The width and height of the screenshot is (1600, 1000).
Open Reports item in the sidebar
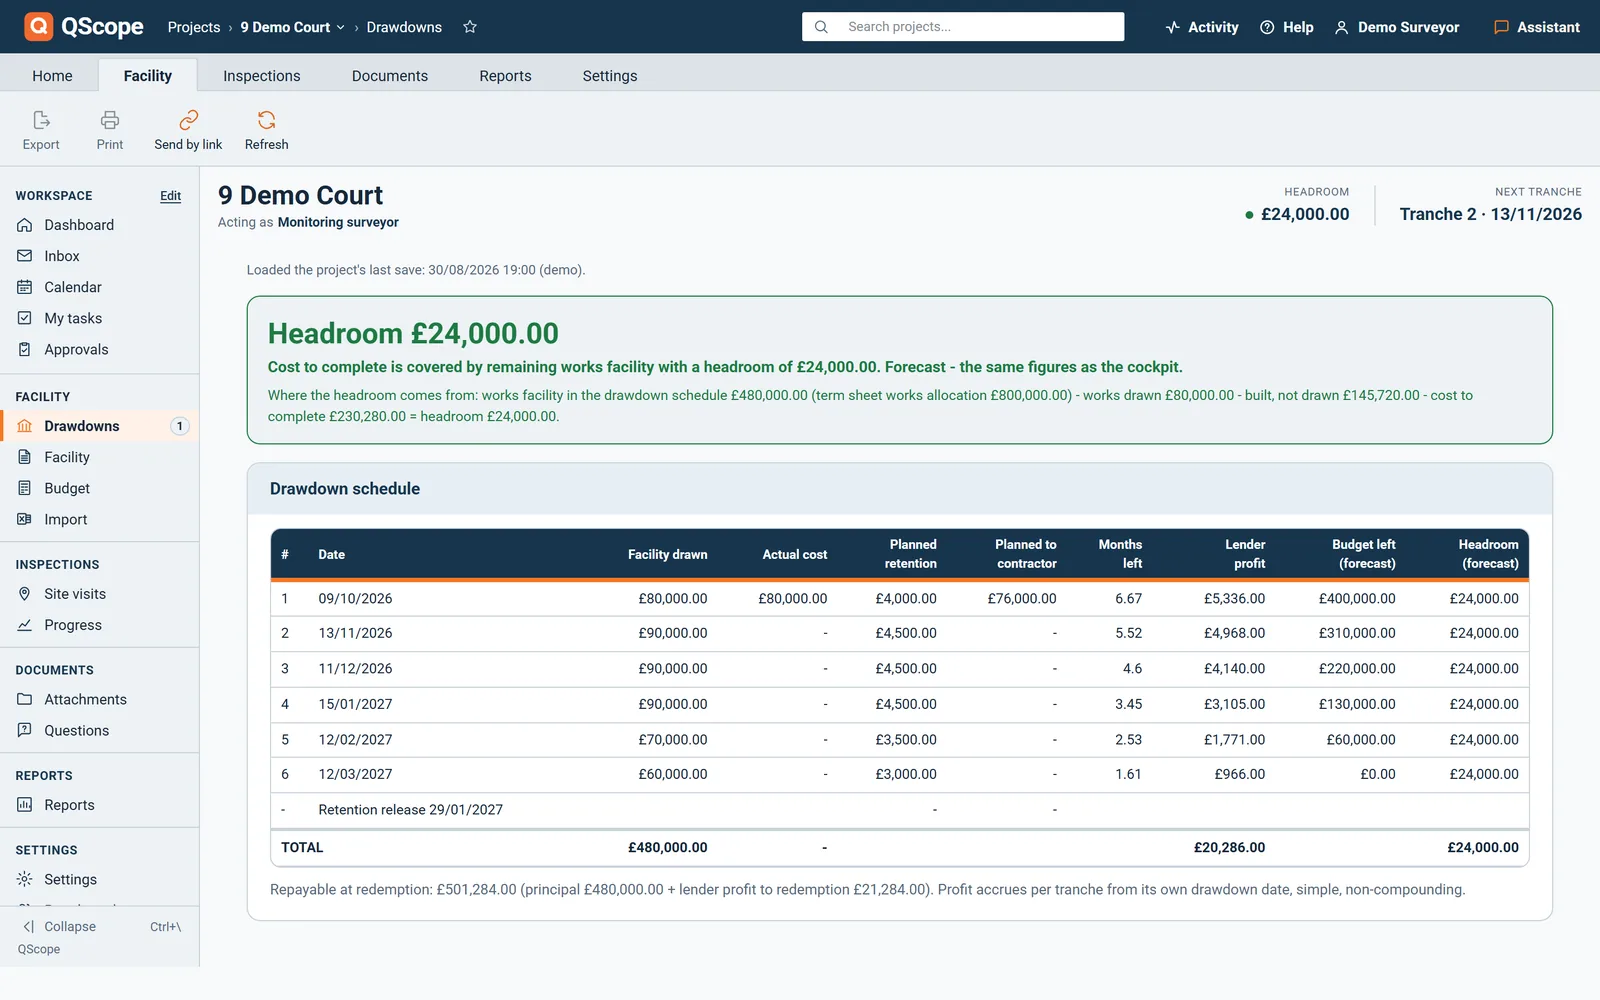(99, 805)
